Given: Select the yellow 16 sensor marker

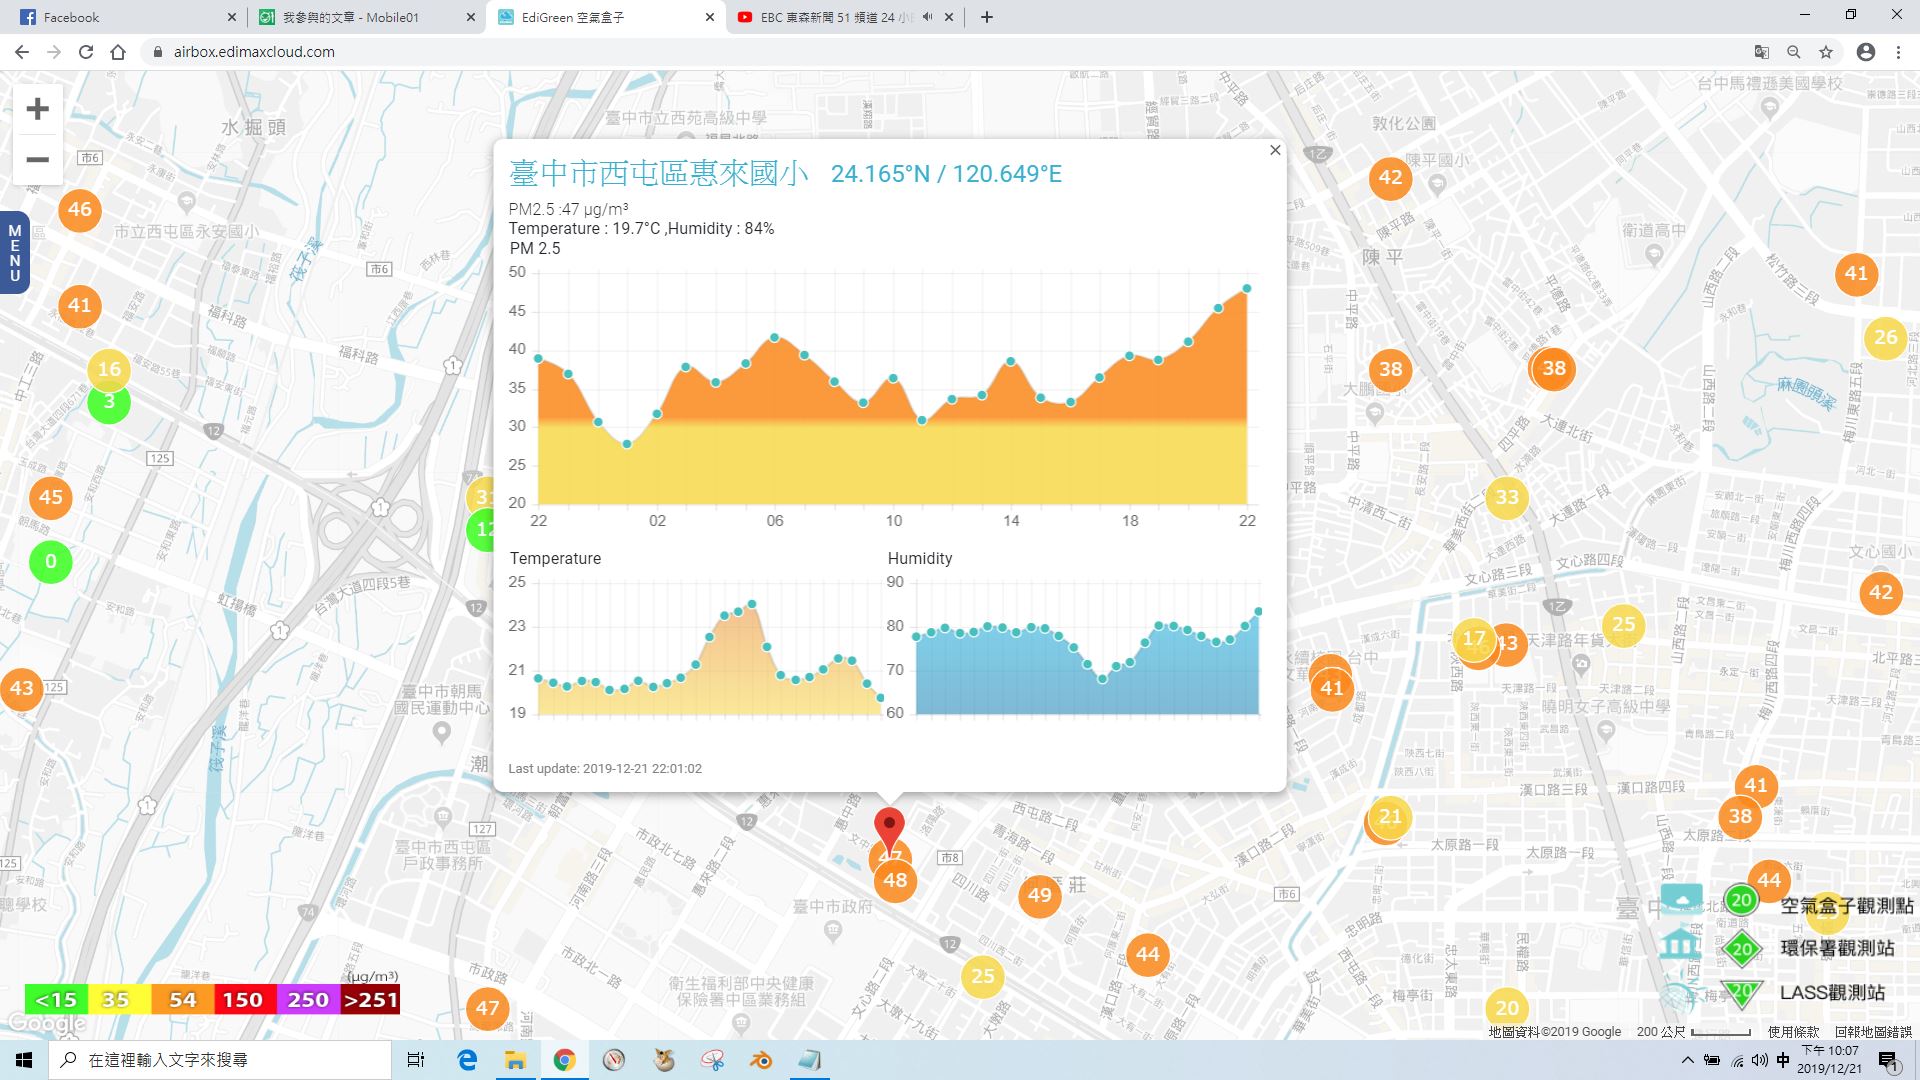Looking at the screenshot, I should [x=109, y=369].
